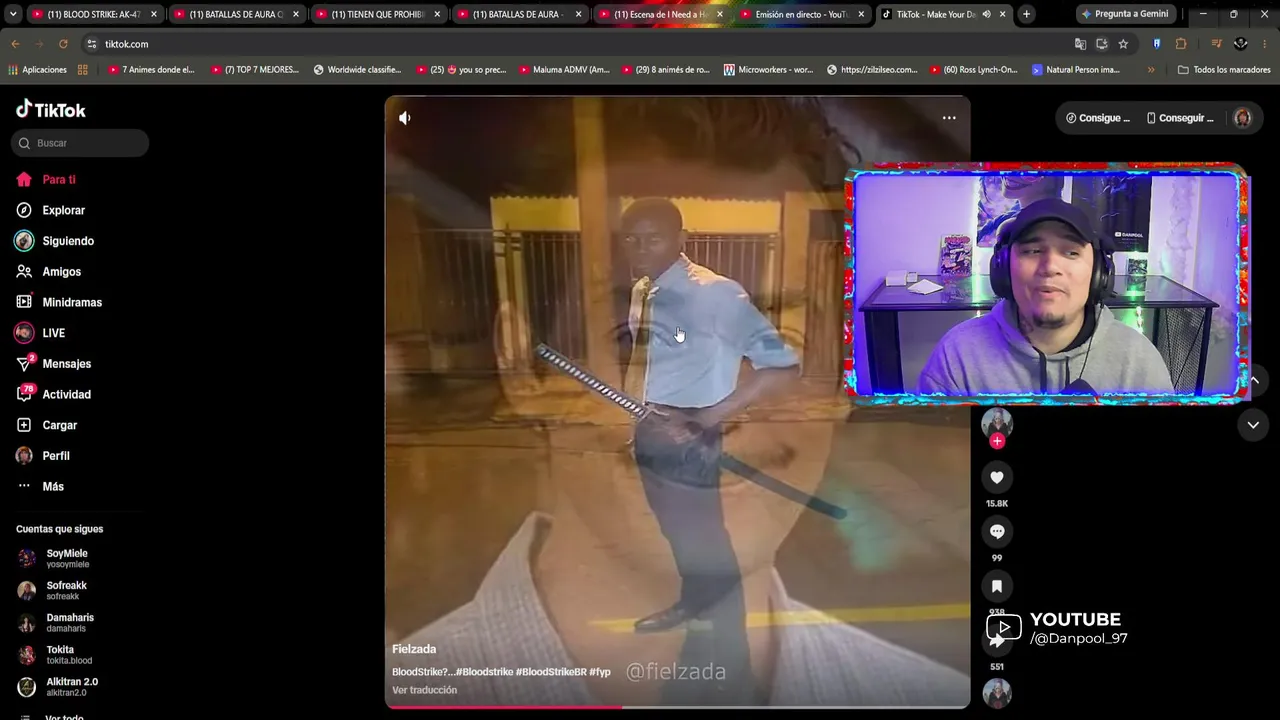Click the #fyp hashtag

click(600, 672)
